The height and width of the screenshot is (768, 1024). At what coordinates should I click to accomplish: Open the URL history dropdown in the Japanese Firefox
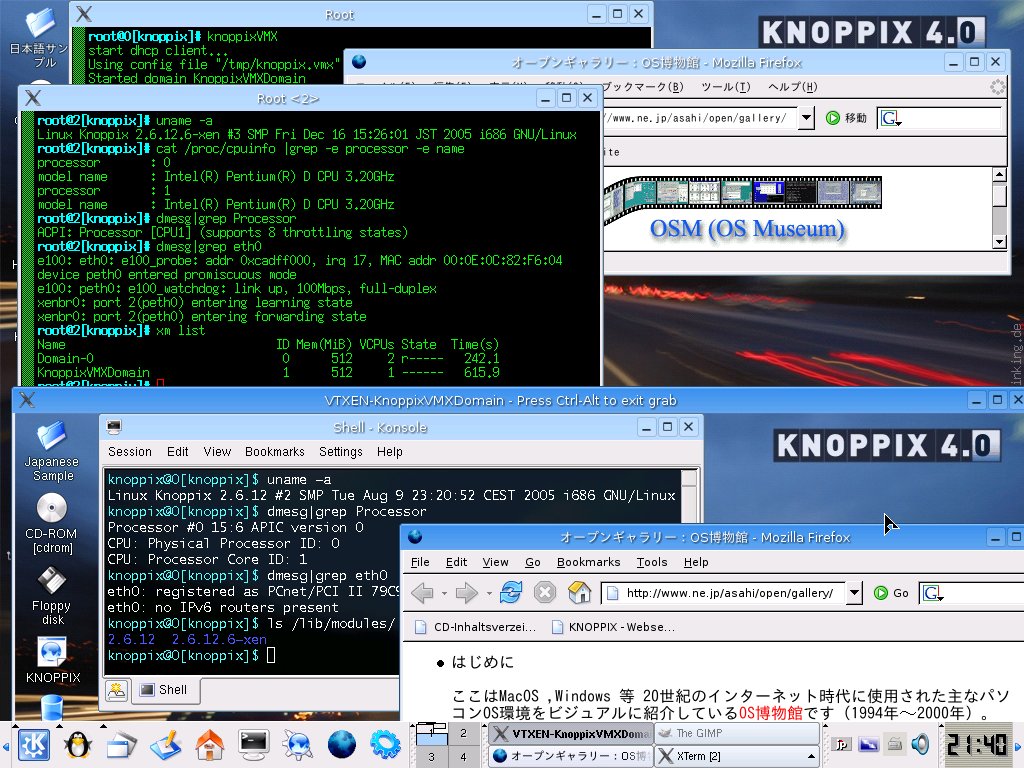pos(807,118)
